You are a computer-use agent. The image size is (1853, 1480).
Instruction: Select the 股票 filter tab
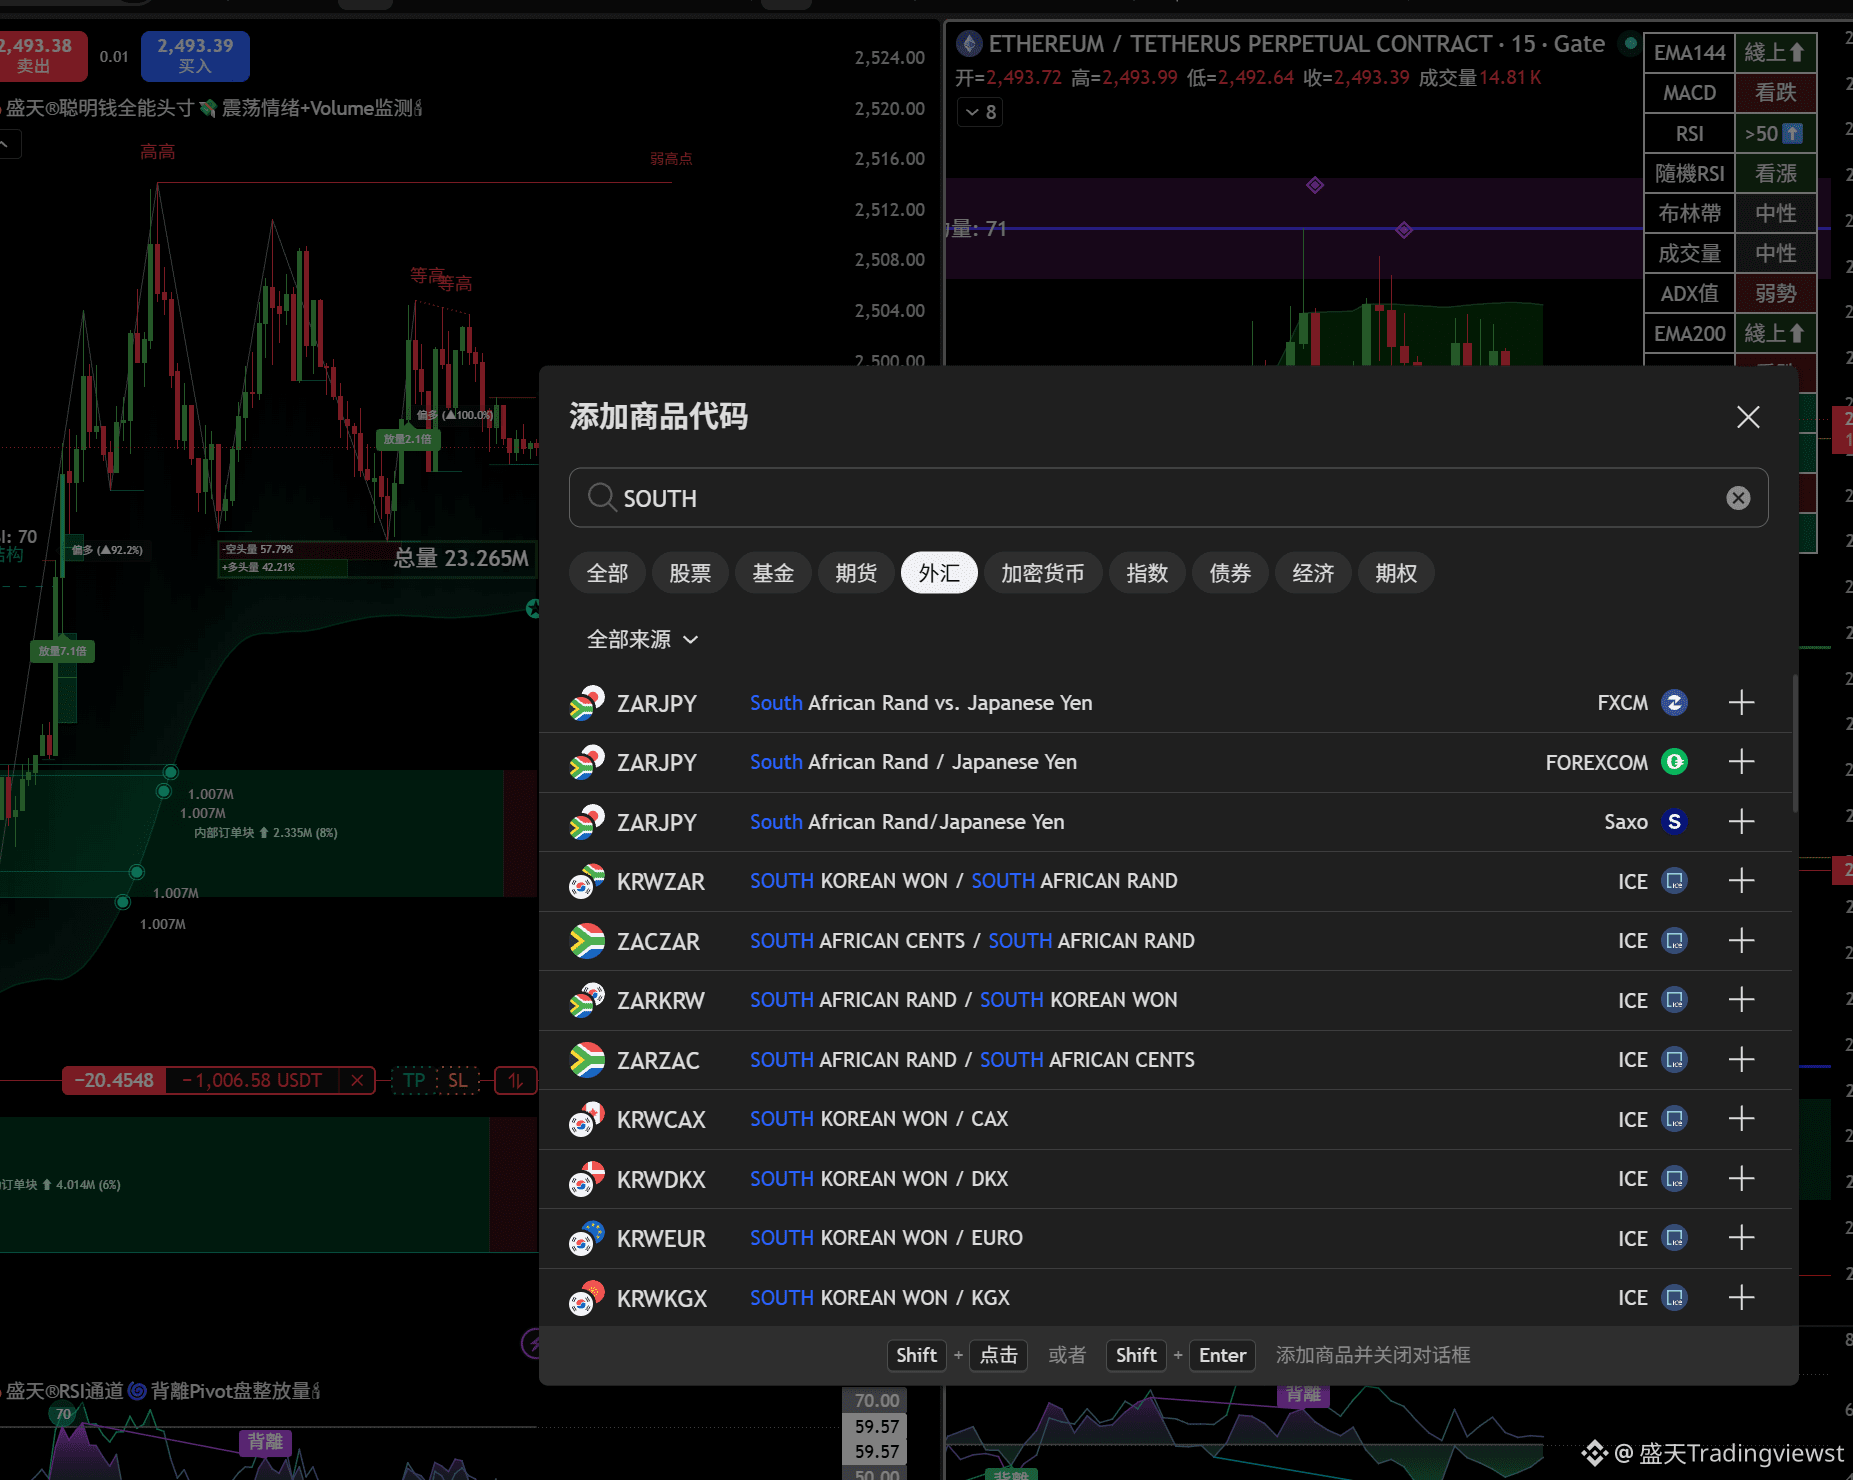click(x=690, y=573)
